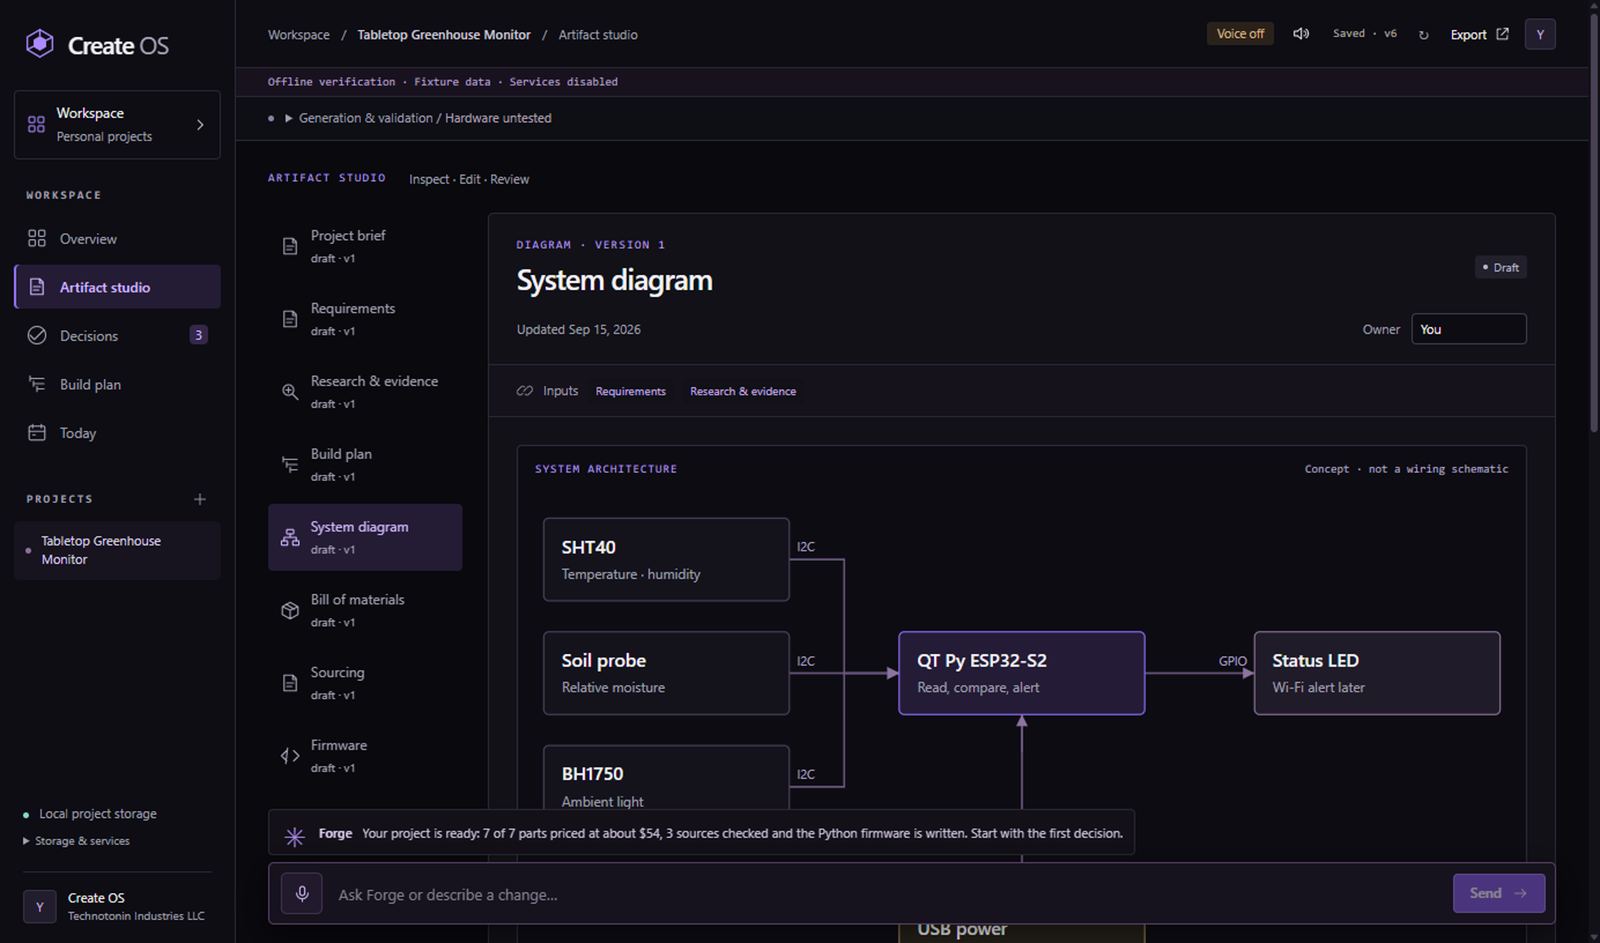Viewport: 1600px width, 943px height.
Task: Expand Storage & services section
Action: click(76, 841)
